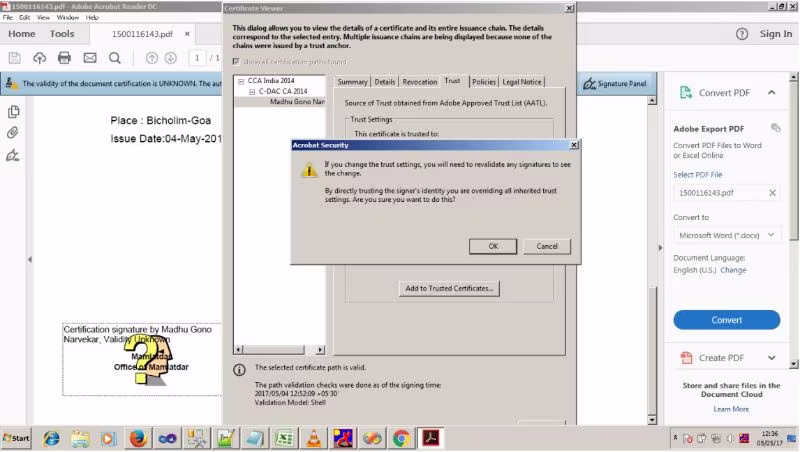800x452 pixels.
Task: Open the Microsoft Word convert-to dropdown
Action: (x=727, y=235)
